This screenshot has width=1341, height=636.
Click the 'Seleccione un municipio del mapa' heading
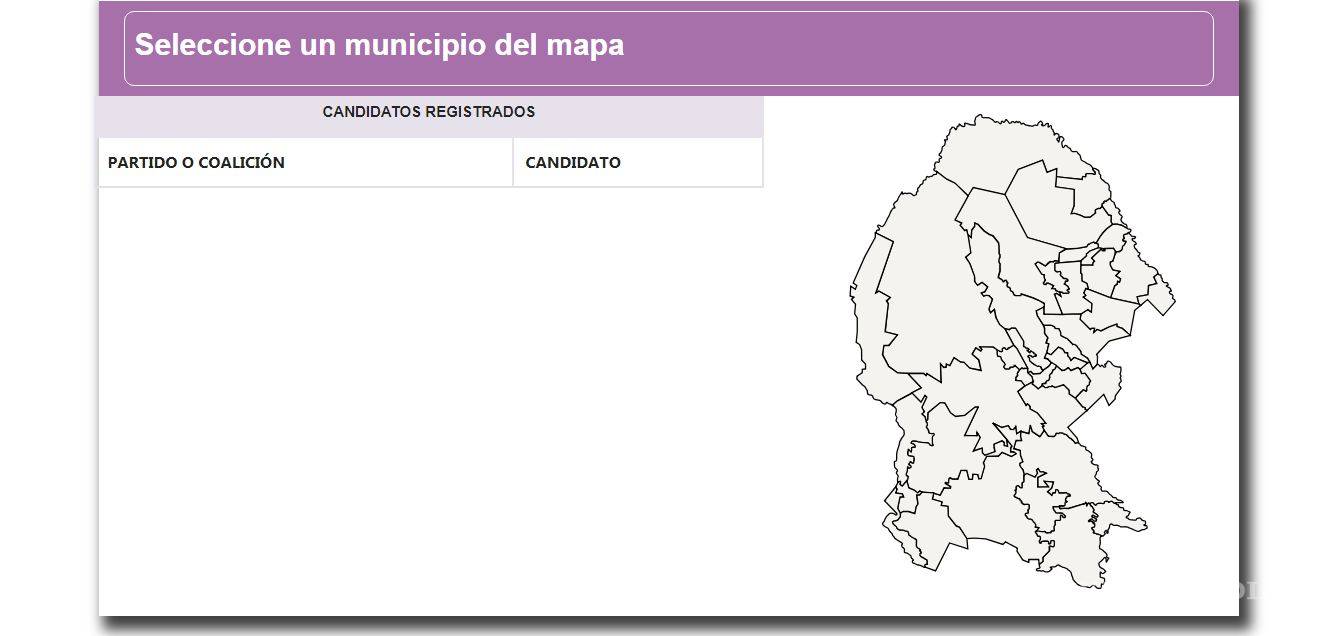point(379,45)
